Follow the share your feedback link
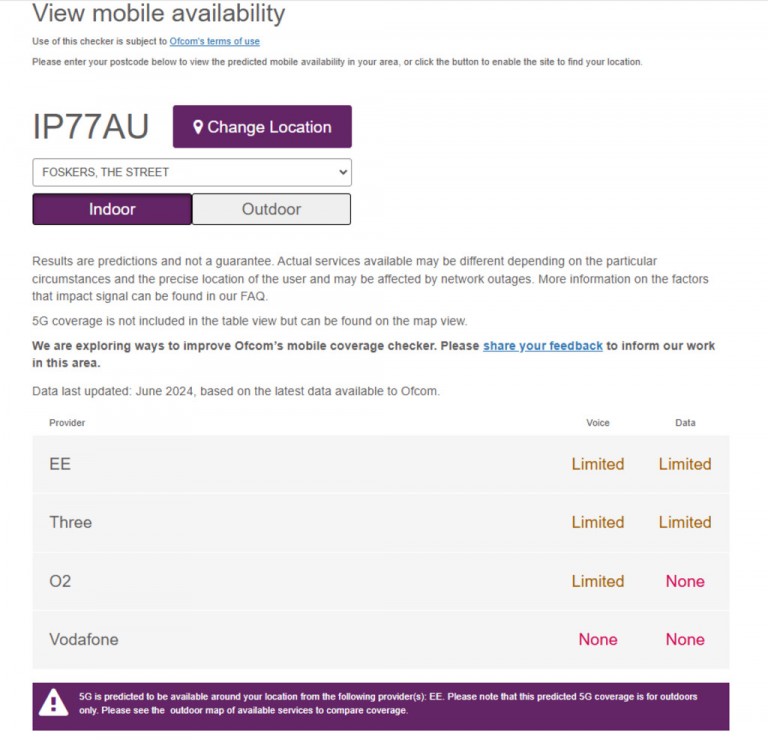 click(543, 346)
